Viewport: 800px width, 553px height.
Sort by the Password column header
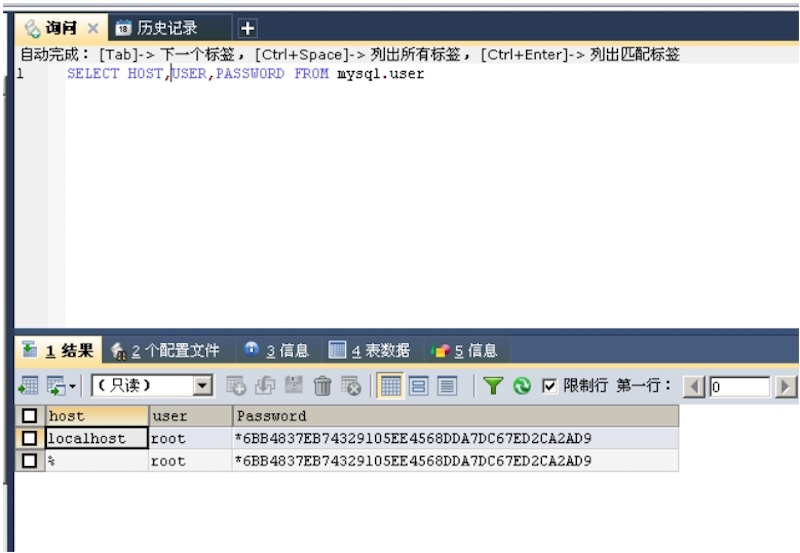(x=454, y=416)
